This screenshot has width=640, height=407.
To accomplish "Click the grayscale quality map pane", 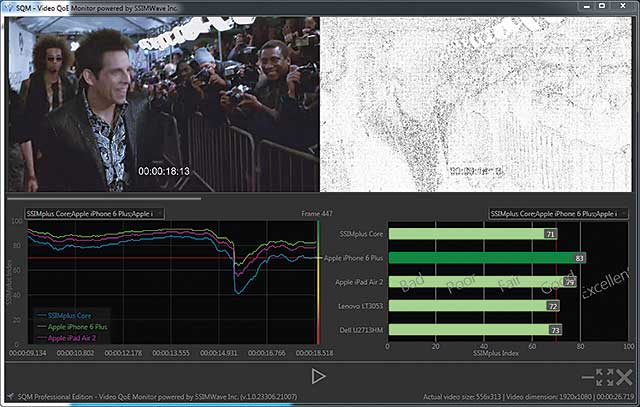I will (476, 104).
